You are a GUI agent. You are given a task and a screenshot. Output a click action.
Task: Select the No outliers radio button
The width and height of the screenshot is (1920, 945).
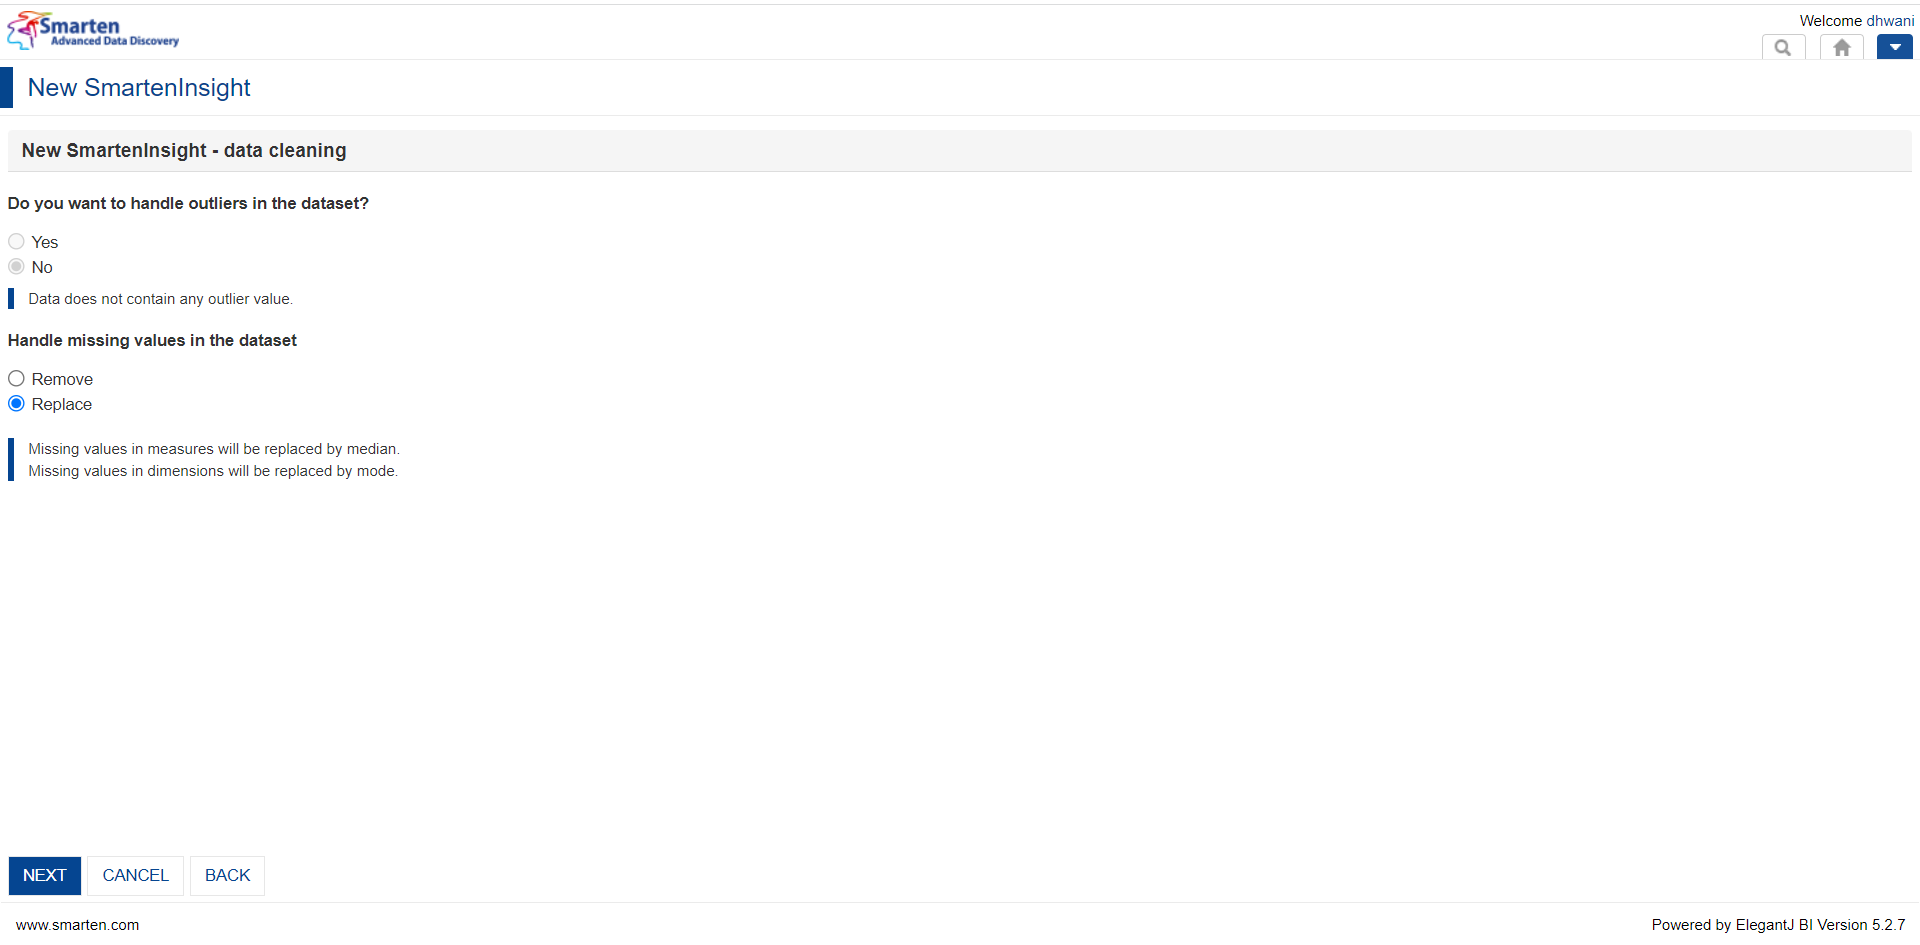coord(16,266)
